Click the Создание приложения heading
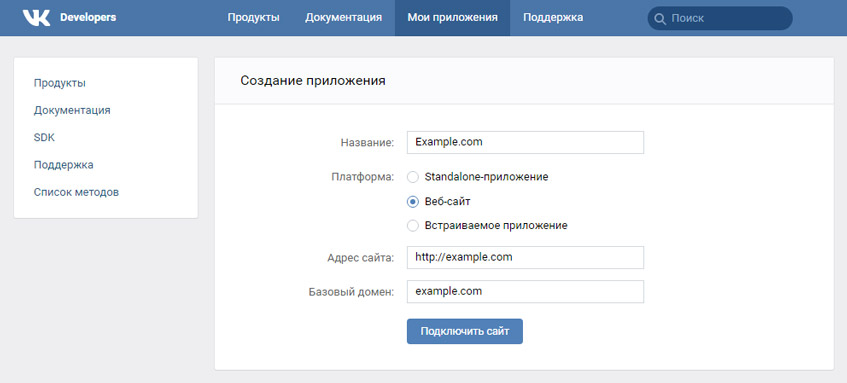This screenshot has height=383, width=847. 313,81
